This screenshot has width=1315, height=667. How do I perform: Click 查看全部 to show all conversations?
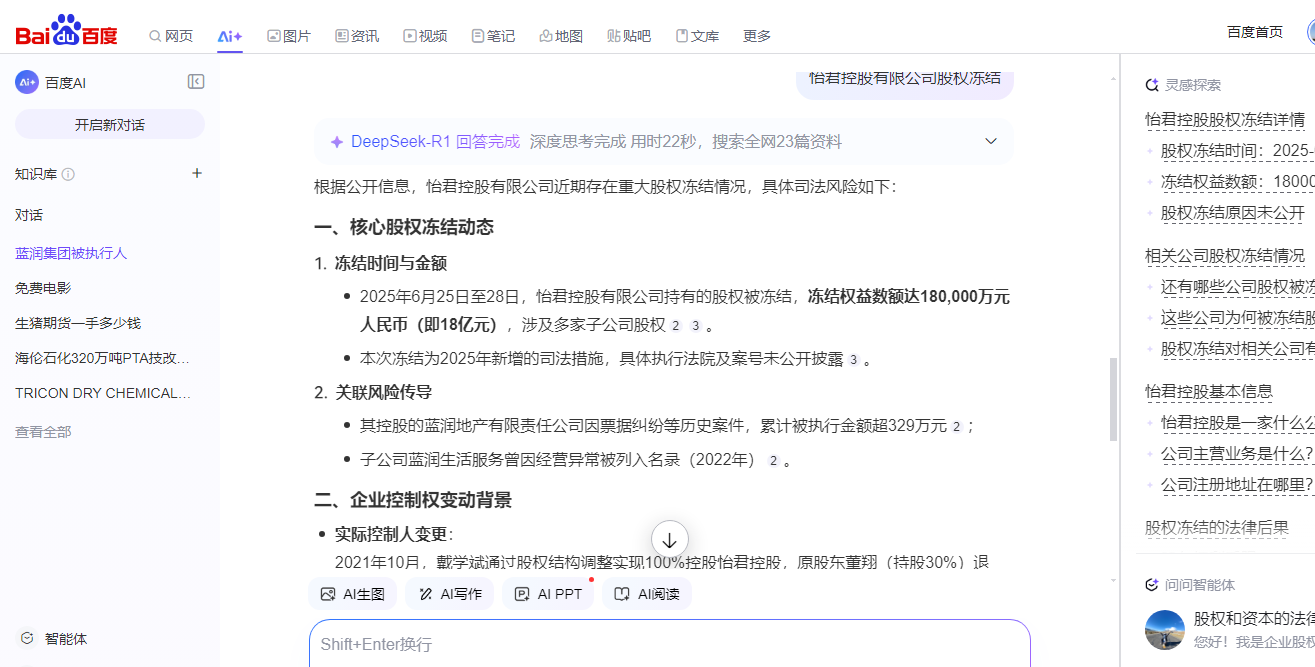coord(43,432)
